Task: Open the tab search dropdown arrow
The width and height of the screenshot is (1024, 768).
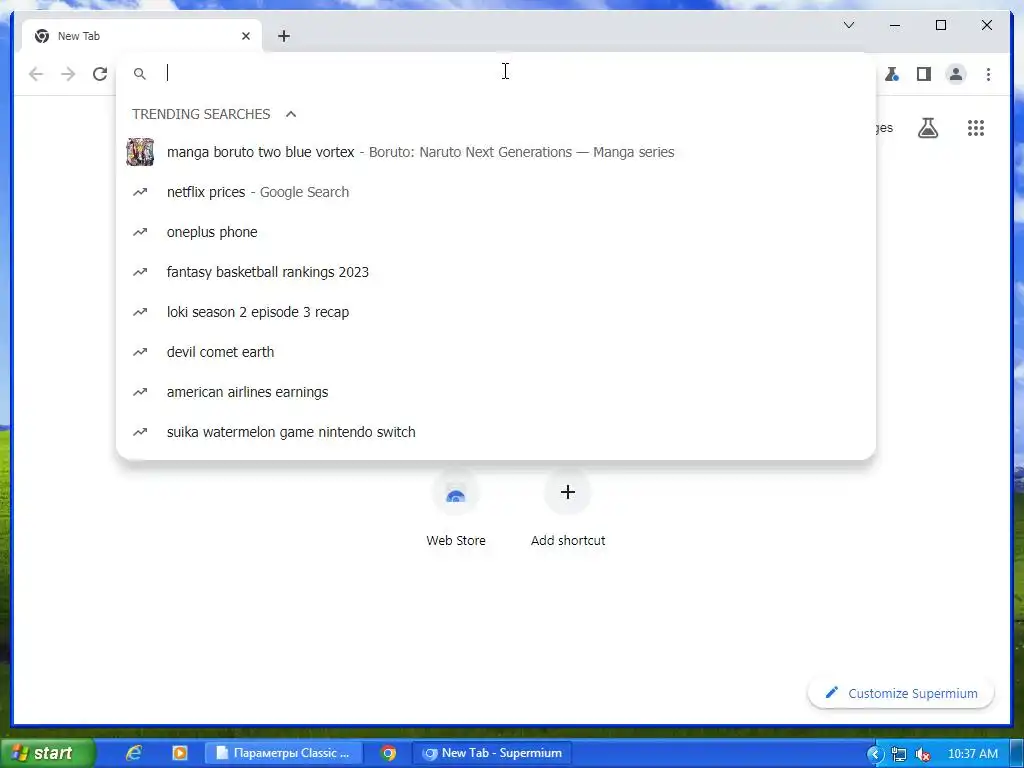Action: pos(849,25)
